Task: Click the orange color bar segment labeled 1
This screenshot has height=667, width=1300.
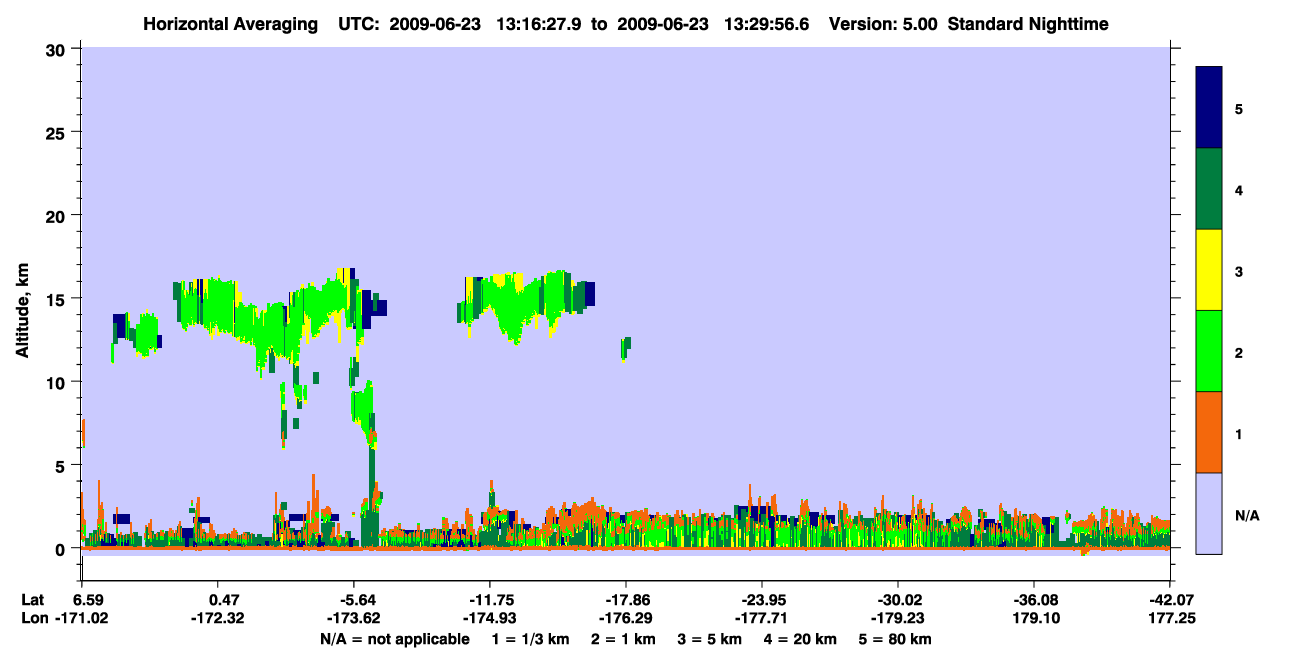Action: coord(1209,432)
